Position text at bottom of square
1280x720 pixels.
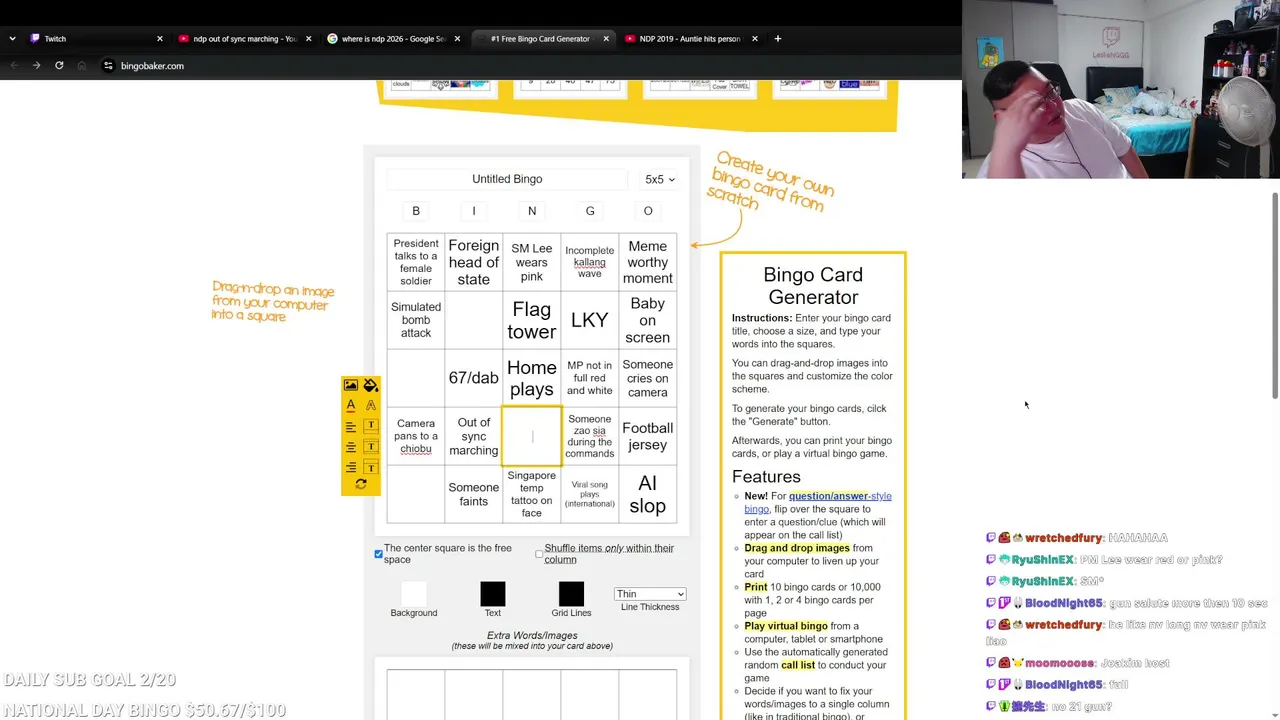pos(371,467)
